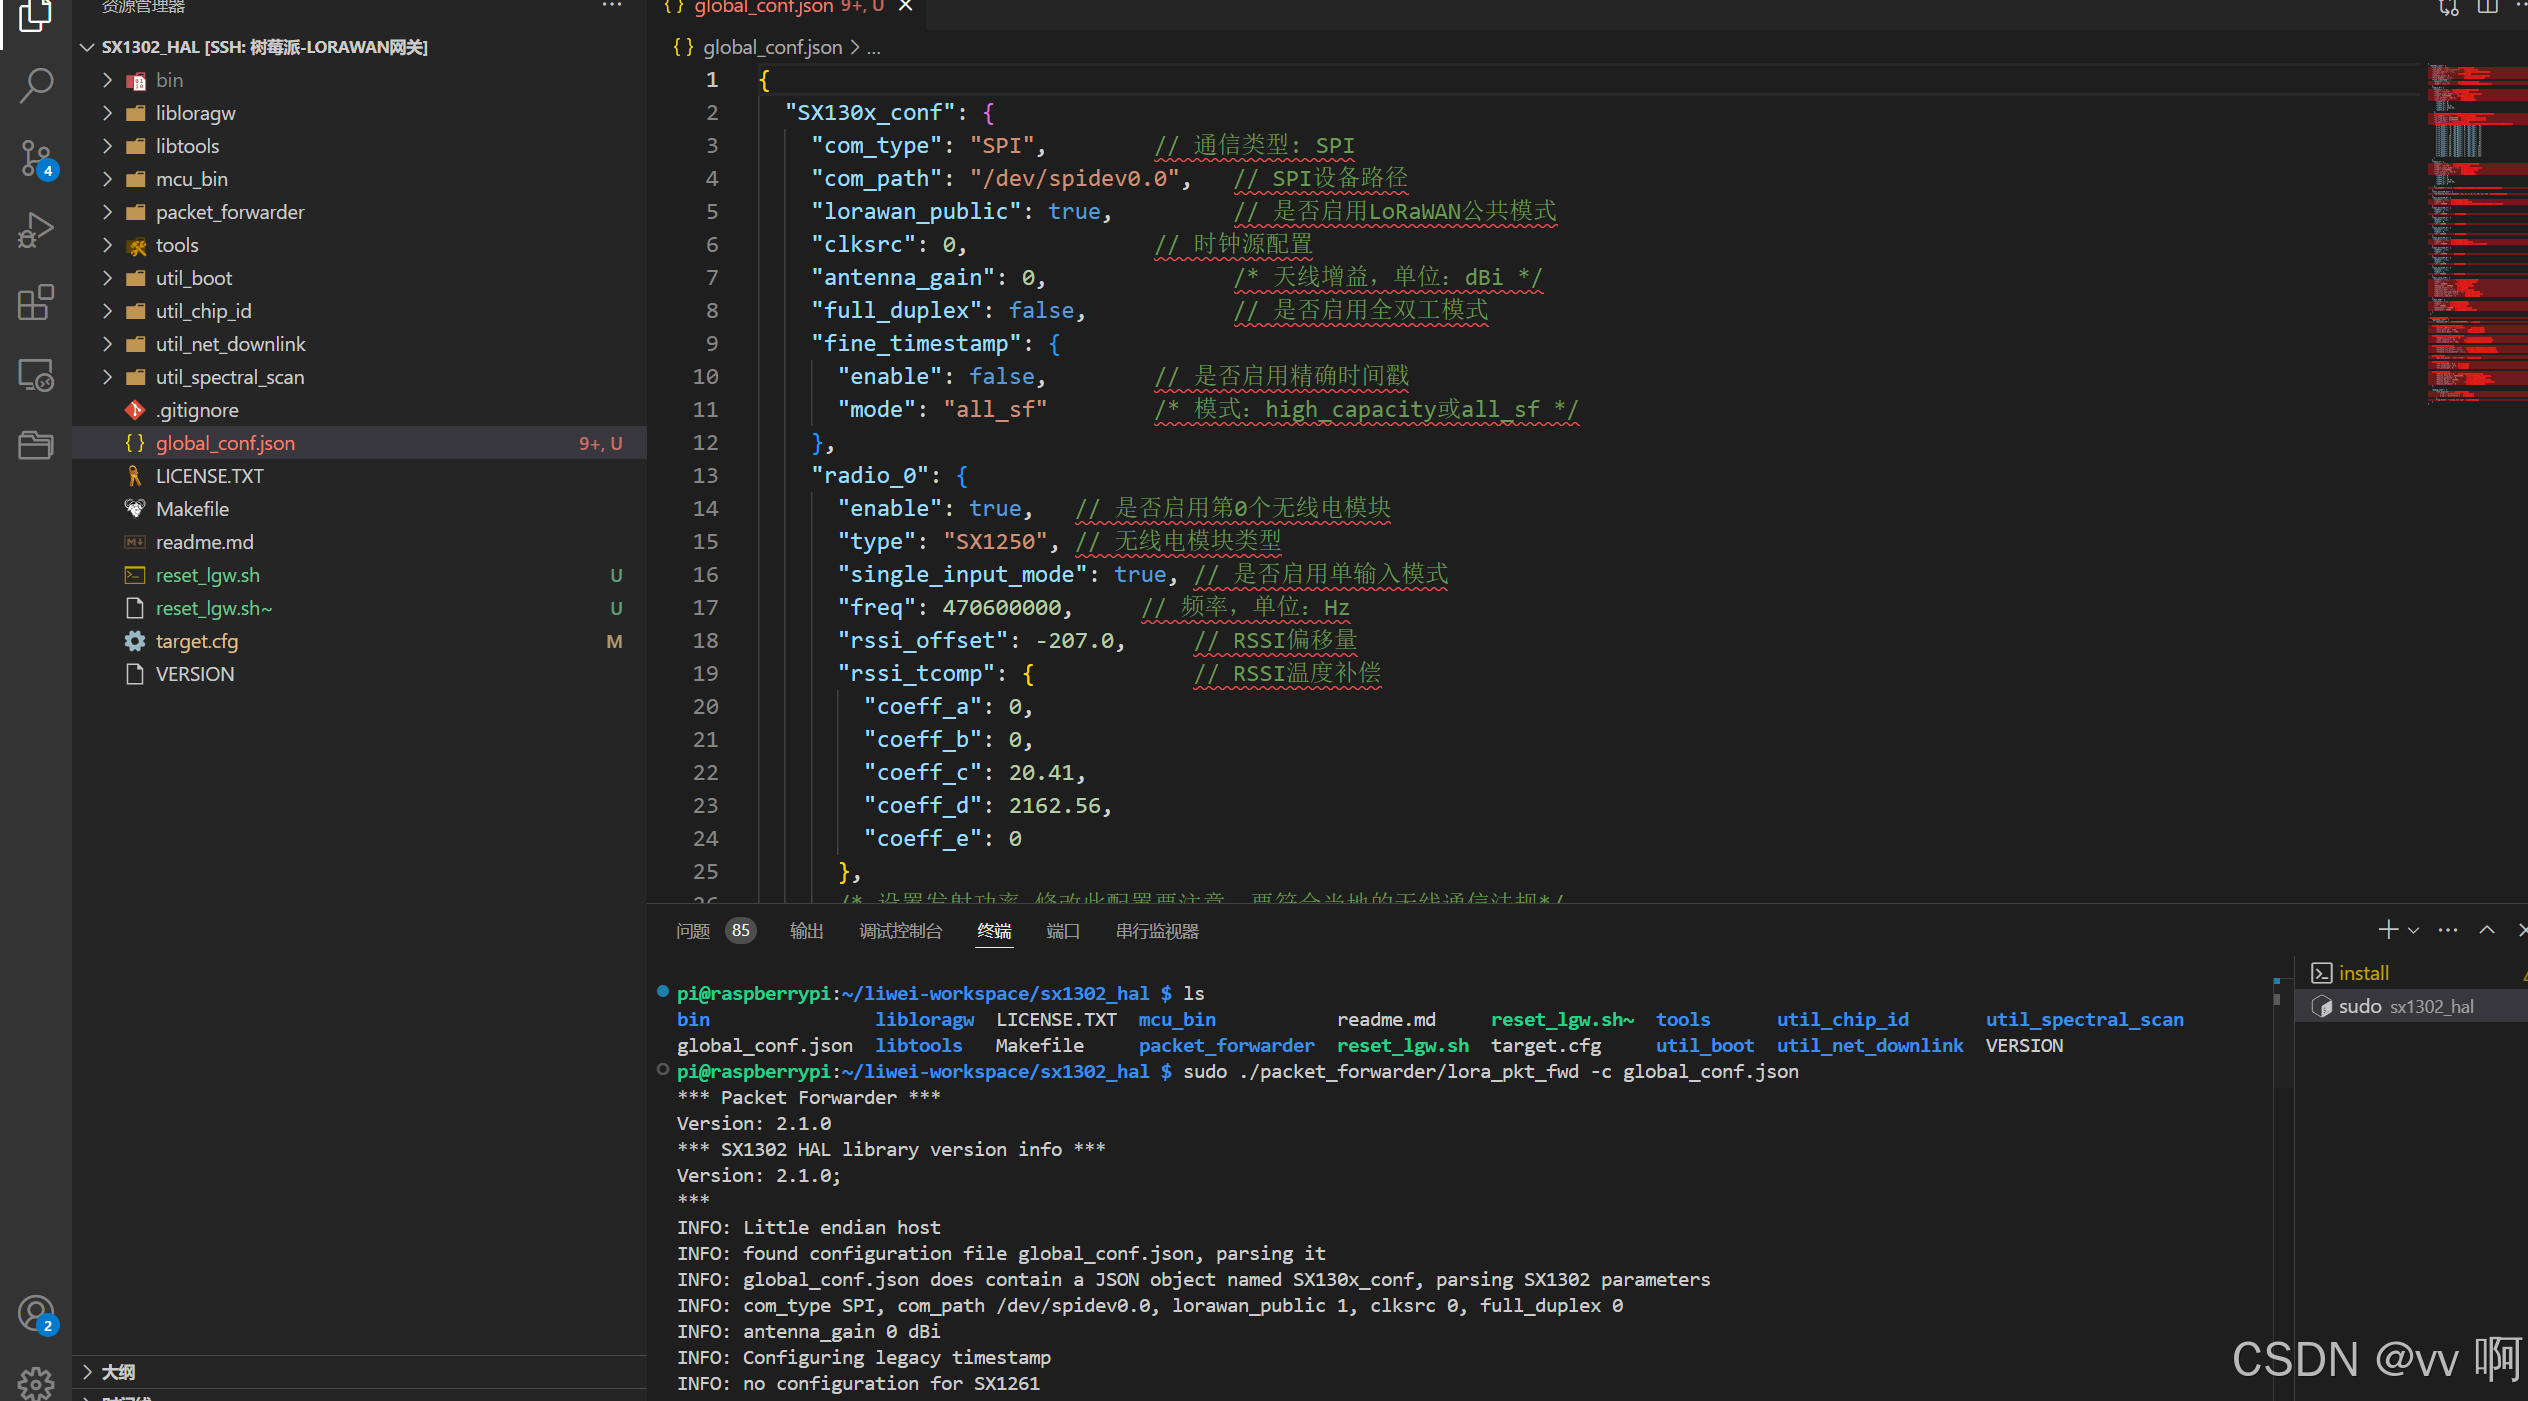Open the Run and Debug view

tap(36, 230)
